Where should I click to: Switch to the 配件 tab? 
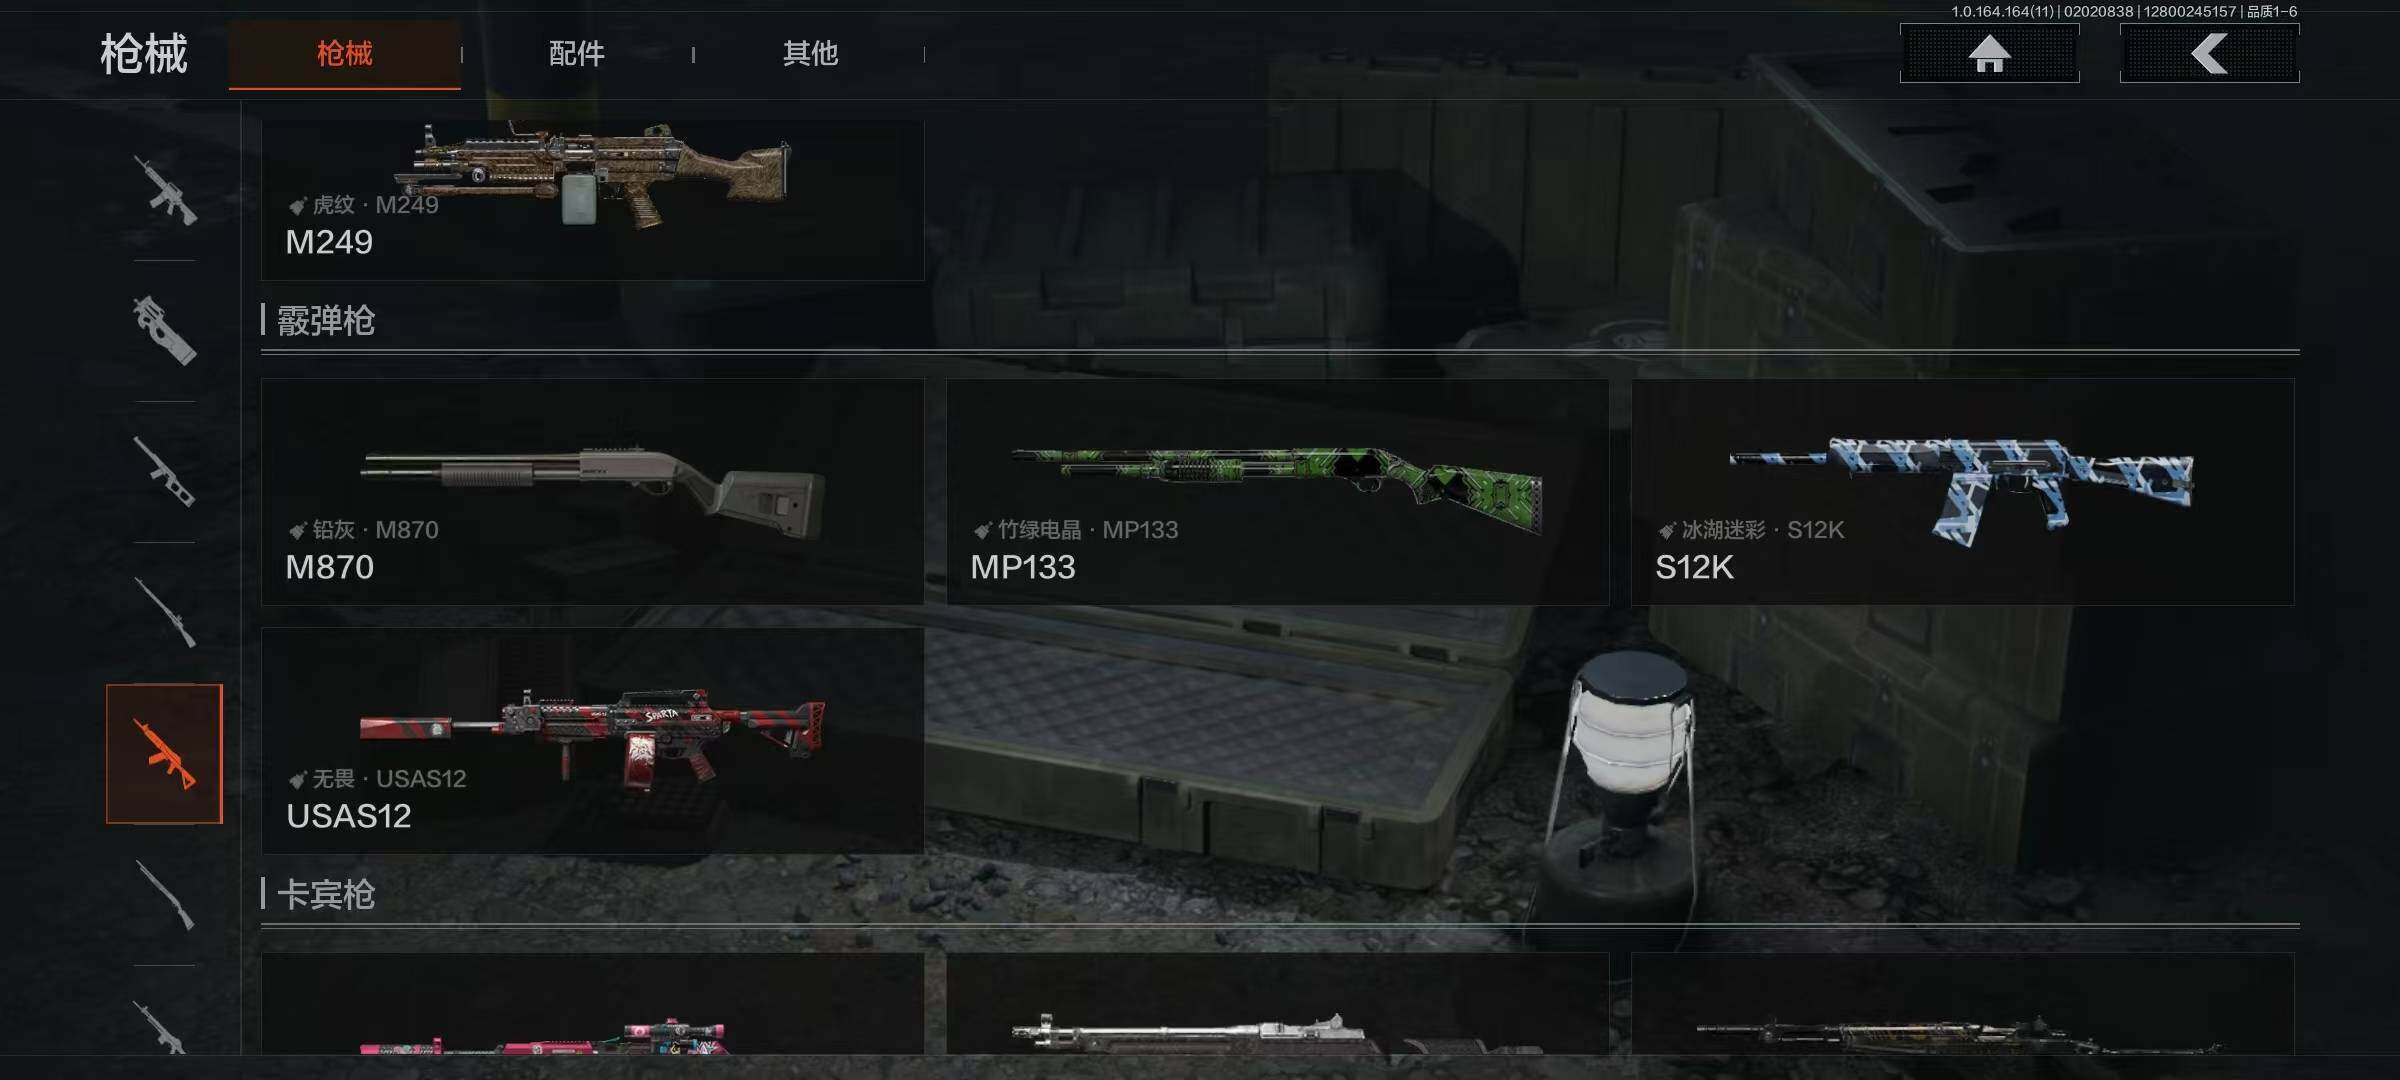tap(577, 54)
